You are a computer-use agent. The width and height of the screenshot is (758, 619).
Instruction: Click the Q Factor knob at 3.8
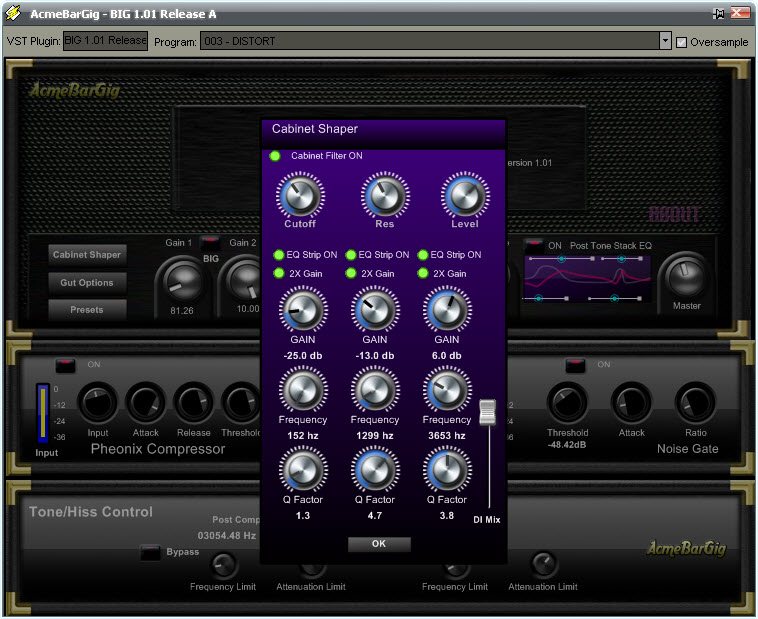(x=447, y=470)
